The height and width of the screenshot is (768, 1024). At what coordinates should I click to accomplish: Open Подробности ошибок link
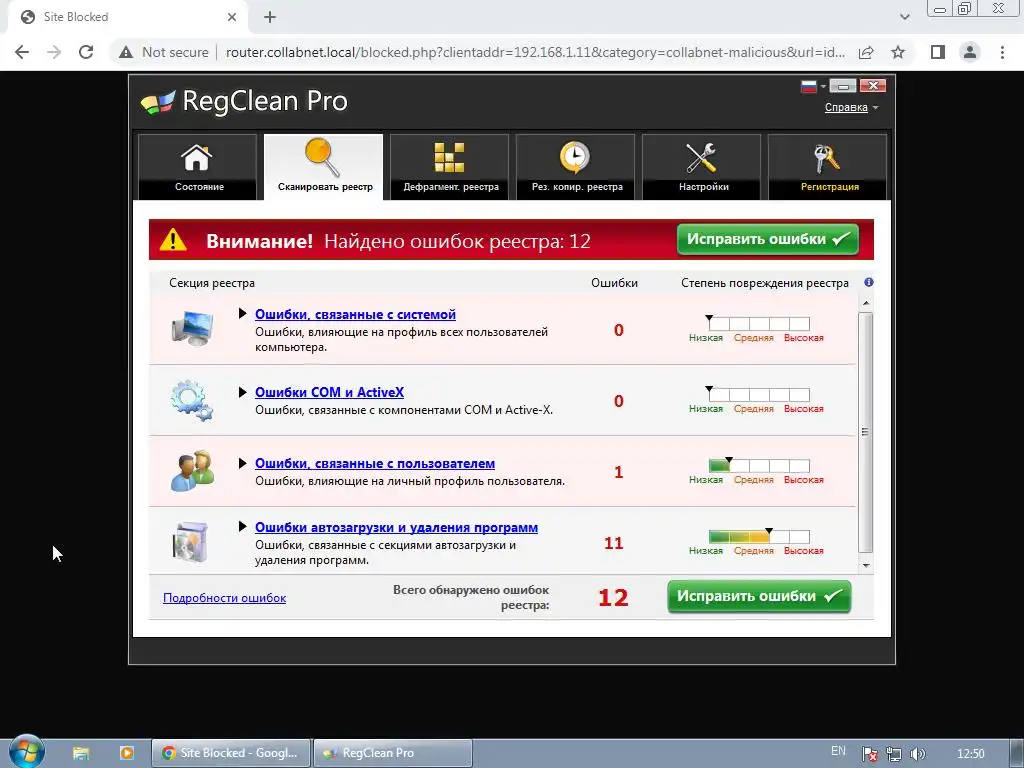pos(224,598)
